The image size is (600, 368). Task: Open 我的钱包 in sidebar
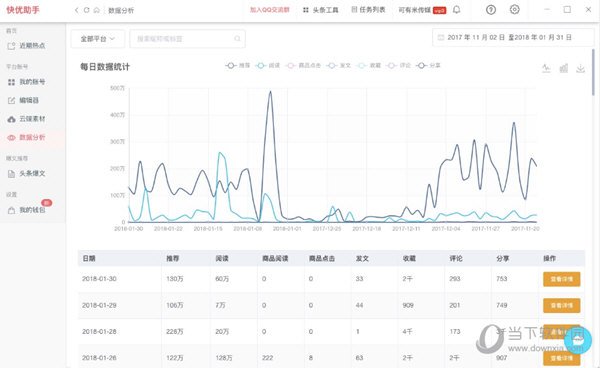(x=32, y=210)
